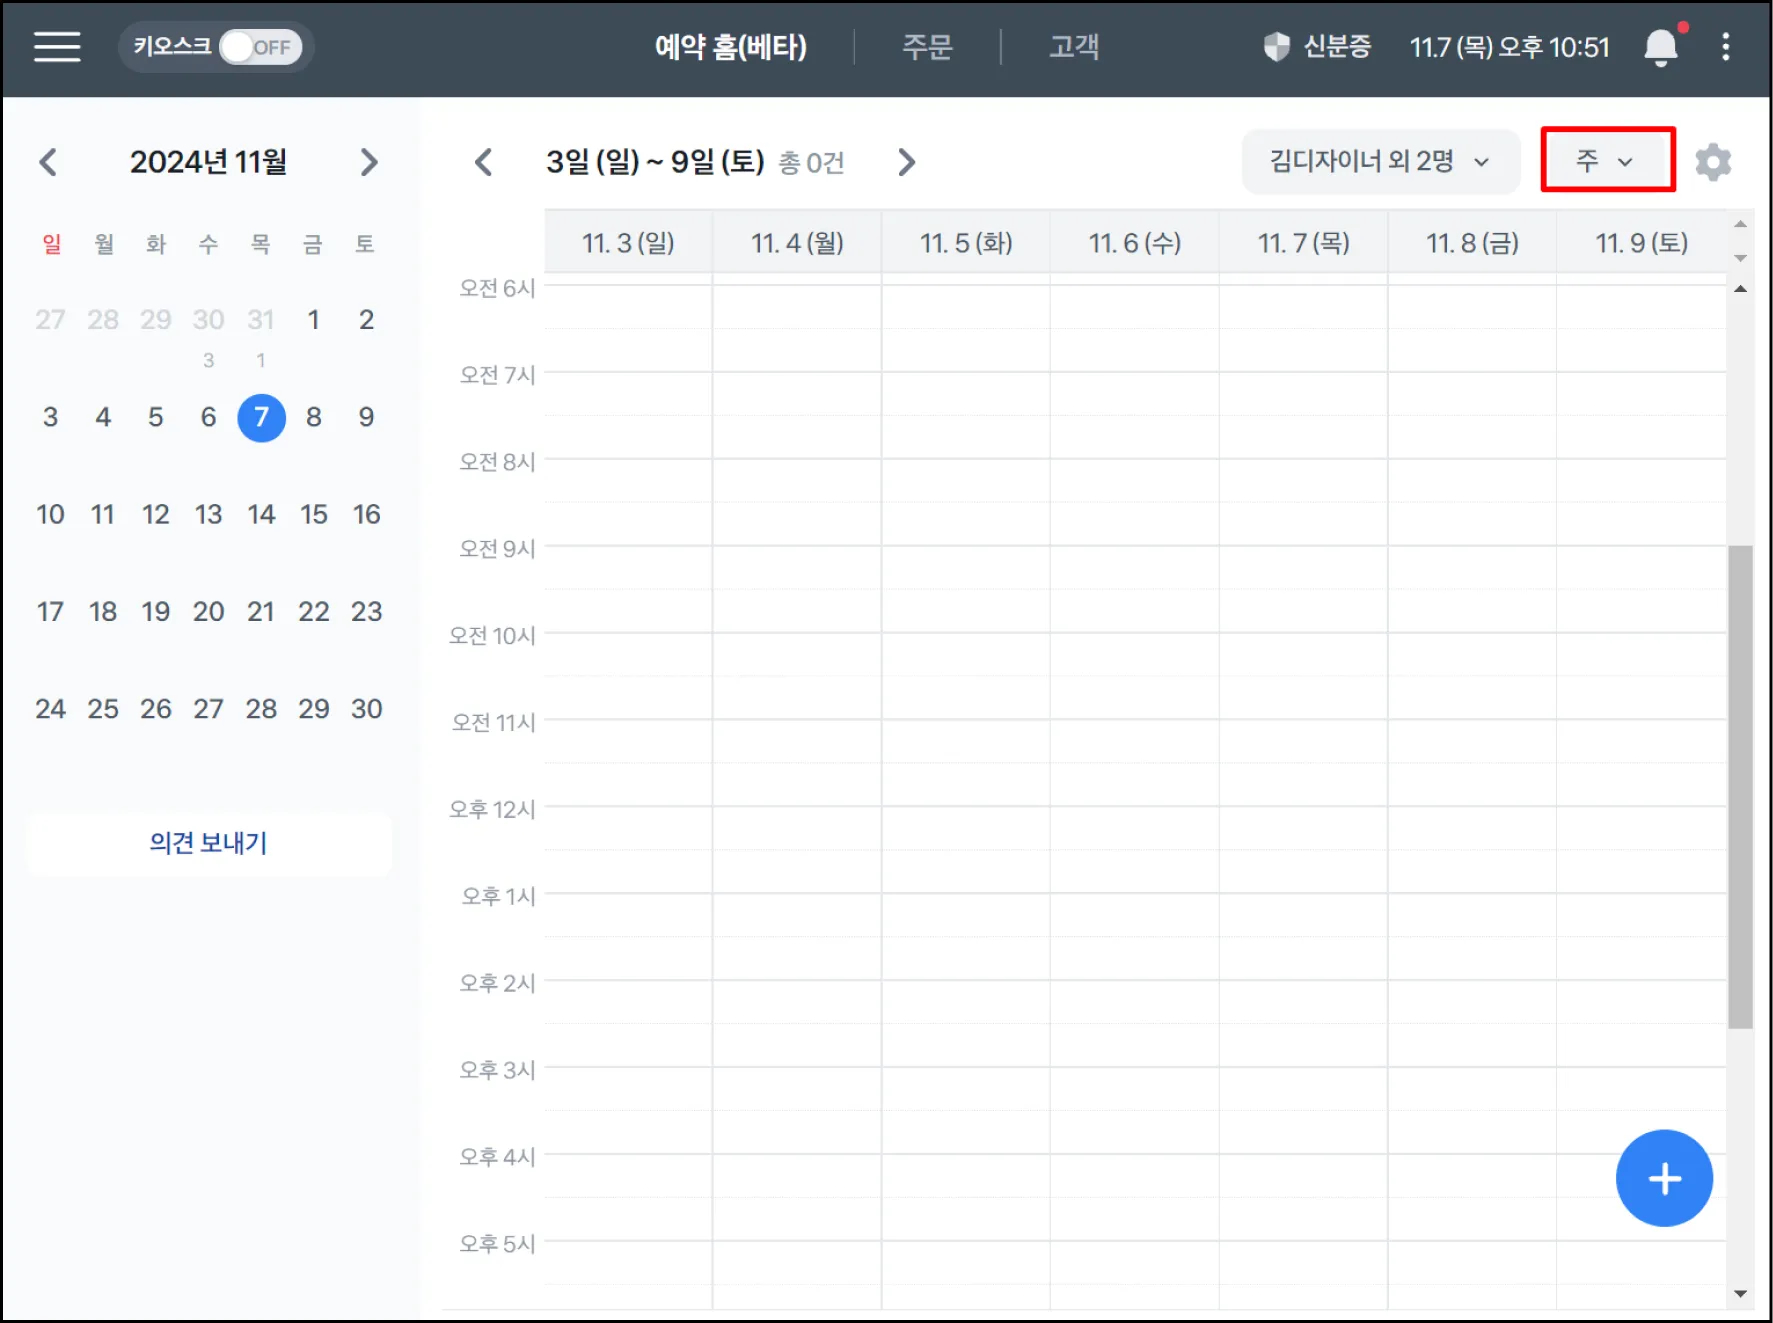The width and height of the screenshot is (1773, 1323).
Task: Expand the 김디자이너 외 2명 staff dropdown
Action: tap(1379, 162)
